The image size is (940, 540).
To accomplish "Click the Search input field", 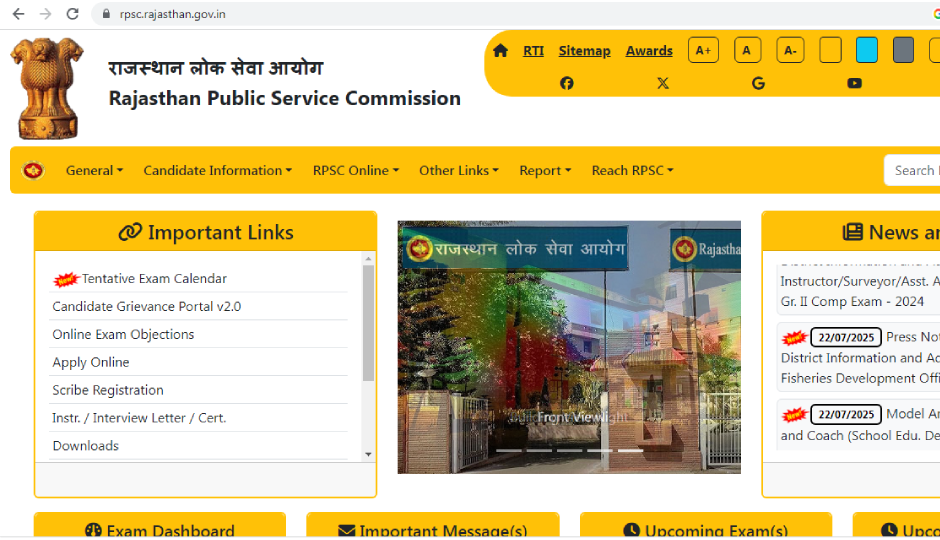I will [912, 170].
